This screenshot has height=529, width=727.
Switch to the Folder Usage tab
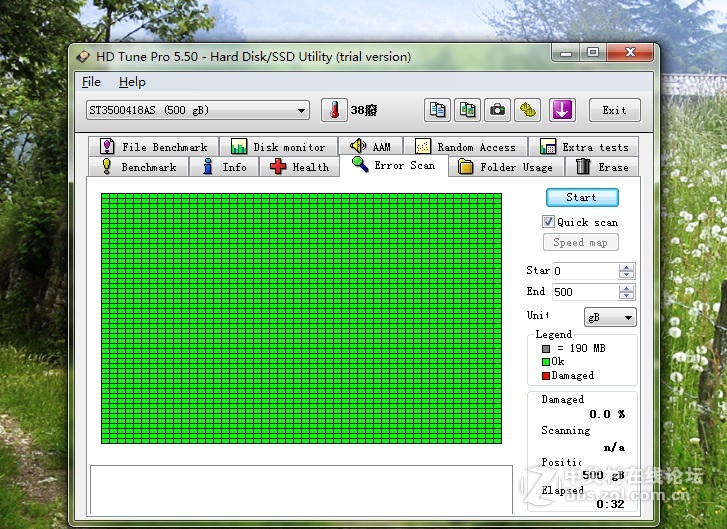click(x=507, y=167)
